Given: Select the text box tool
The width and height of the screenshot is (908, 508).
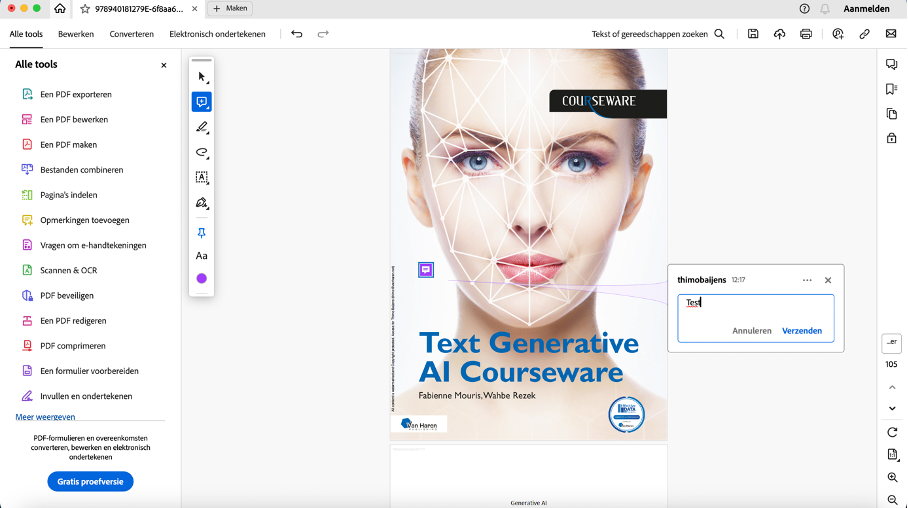Looking at the screenshot, I should click(202, 177).
